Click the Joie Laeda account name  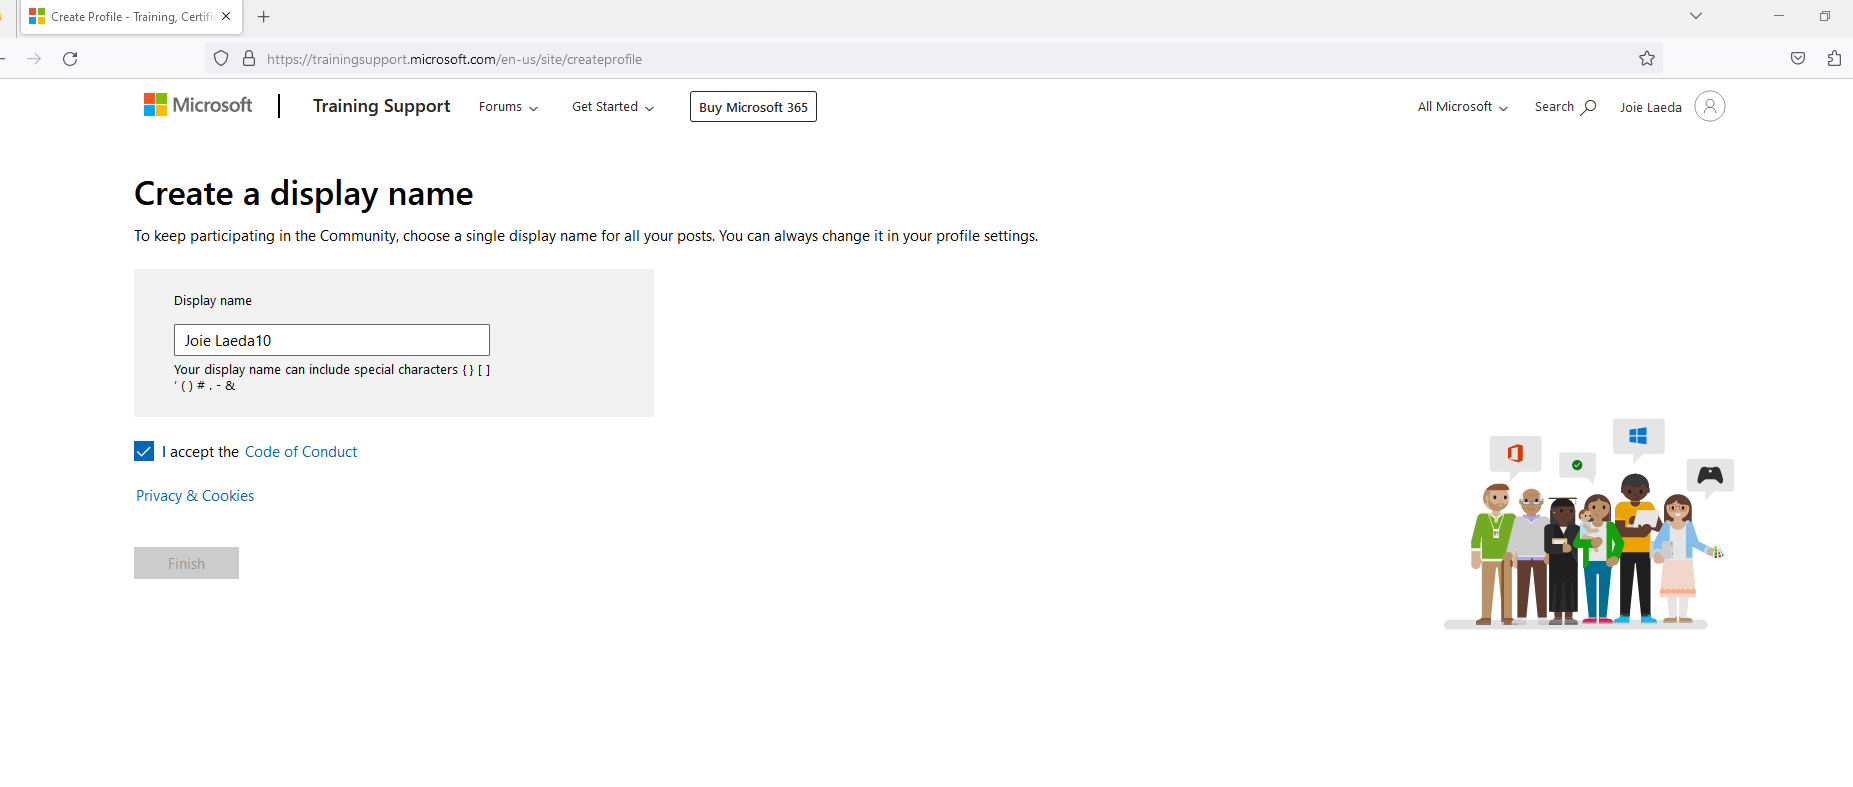(x=1651, y=107)
